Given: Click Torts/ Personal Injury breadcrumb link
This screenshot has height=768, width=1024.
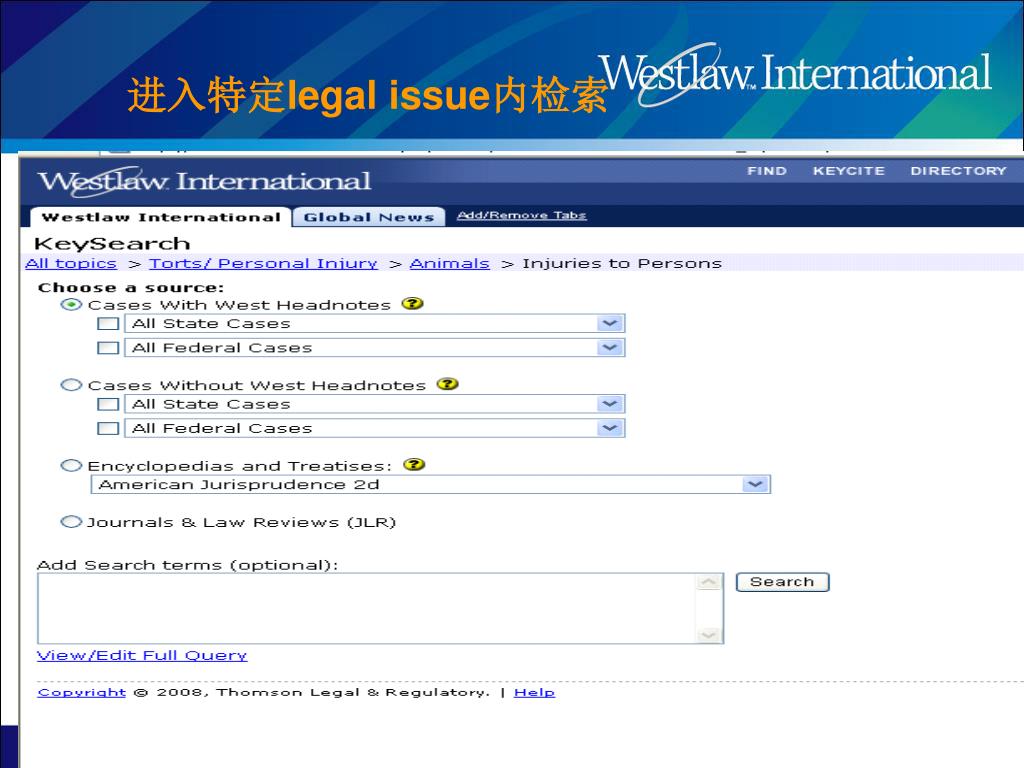Looking at the screenshot, I should pyautogui.click(x=263, y=263).
